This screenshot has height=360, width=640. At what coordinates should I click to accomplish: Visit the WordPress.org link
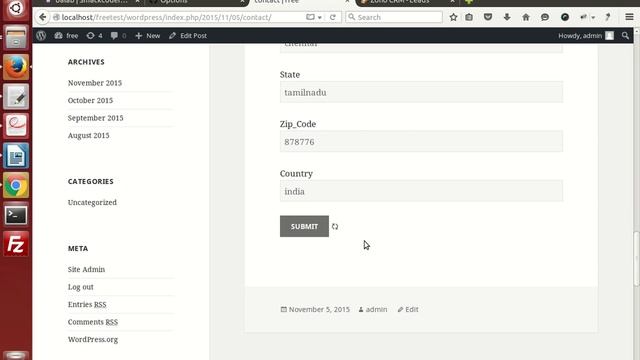[93, 340]
